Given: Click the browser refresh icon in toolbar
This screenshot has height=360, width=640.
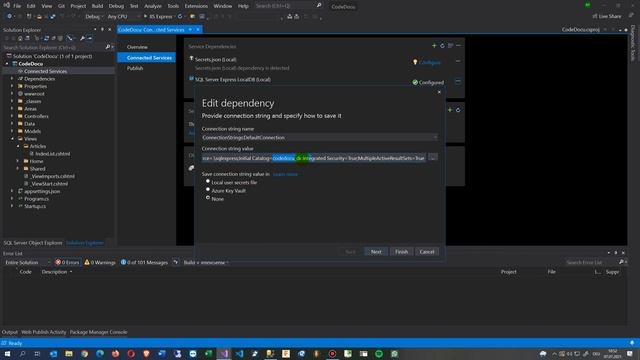Looking at the screenshot, I should coord(180,17).
